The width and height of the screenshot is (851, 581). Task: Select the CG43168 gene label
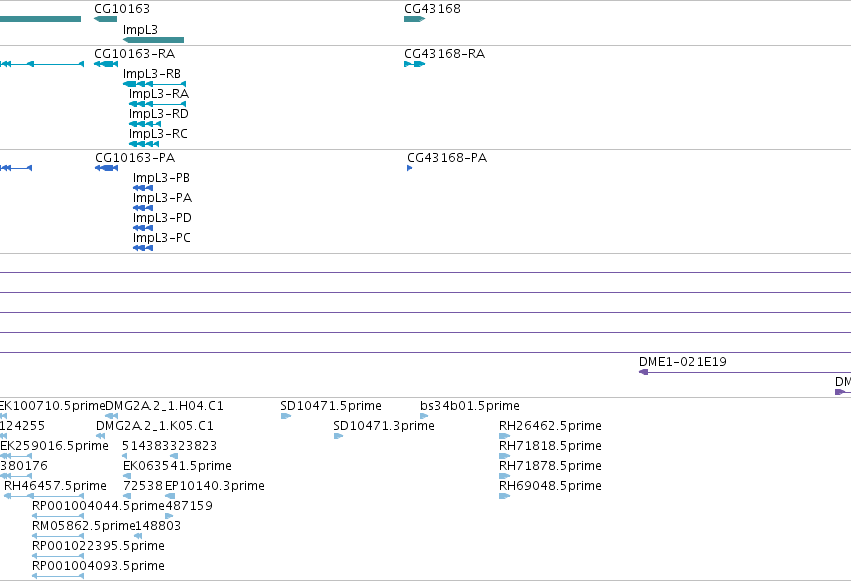click(x=432, y=9)
